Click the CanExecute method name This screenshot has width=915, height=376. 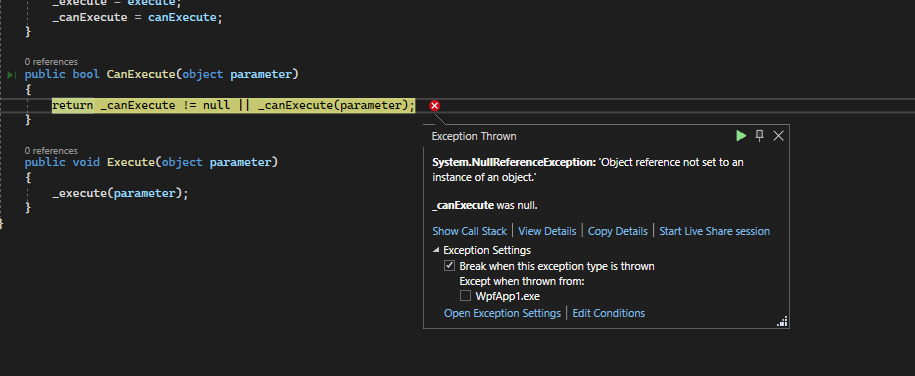(141, 74)
